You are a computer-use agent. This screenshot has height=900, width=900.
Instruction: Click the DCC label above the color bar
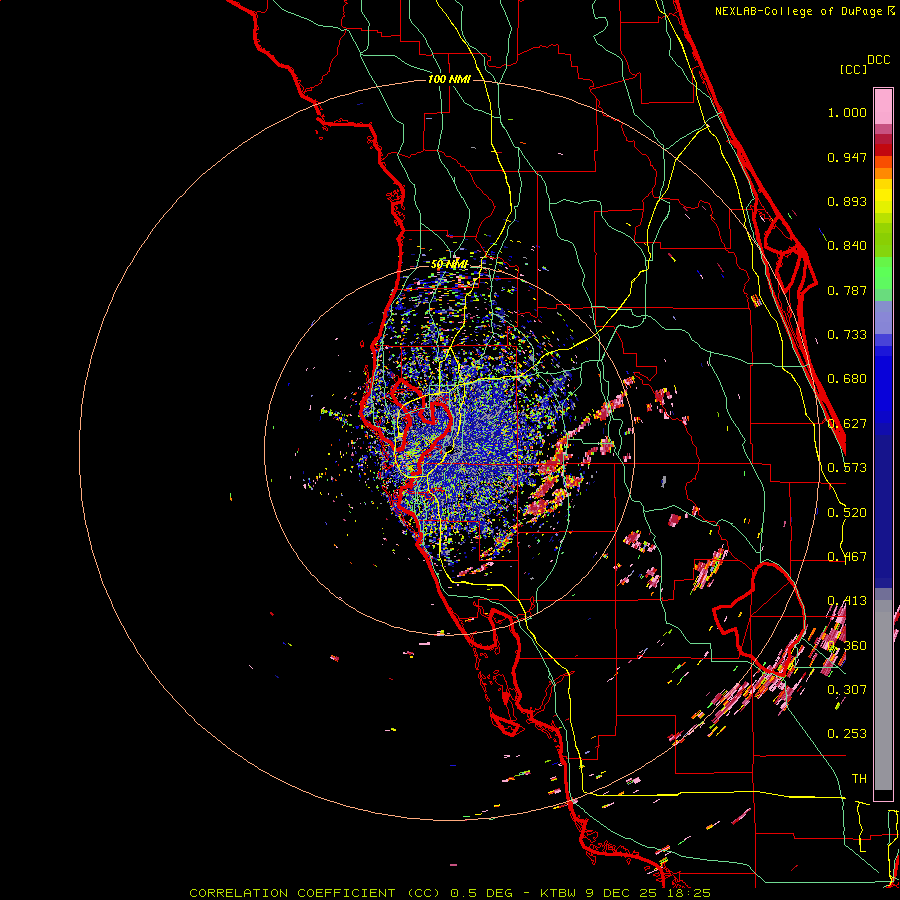click(x=879, y=60)
